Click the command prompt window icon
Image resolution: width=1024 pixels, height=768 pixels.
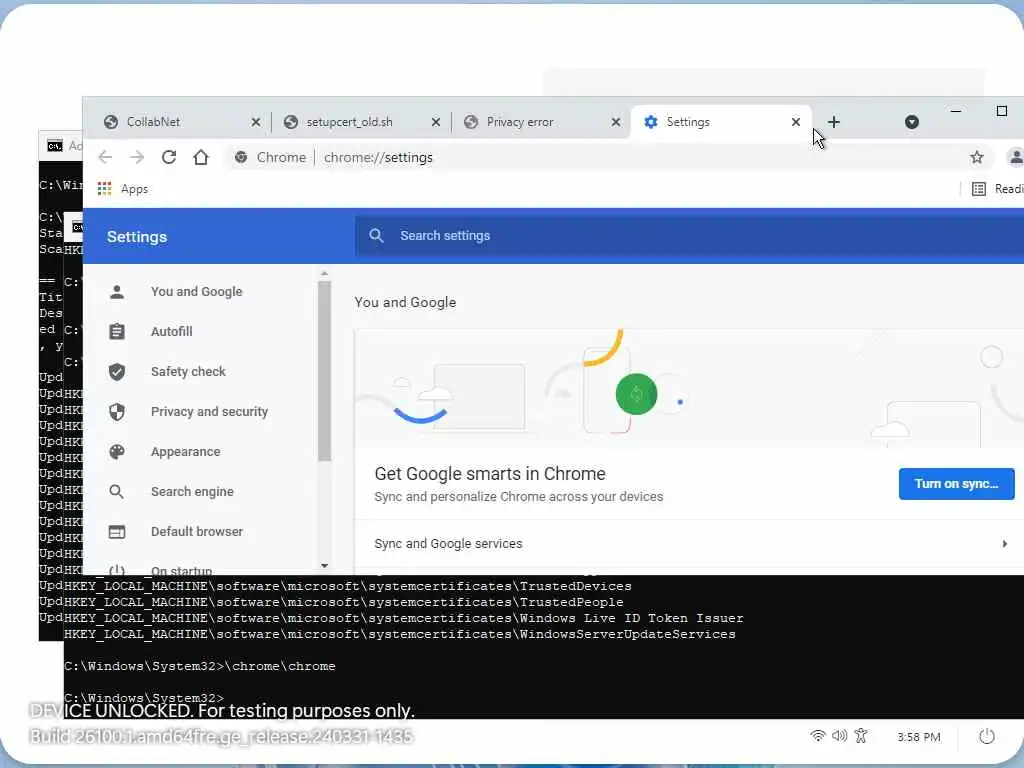click(55, 146)
